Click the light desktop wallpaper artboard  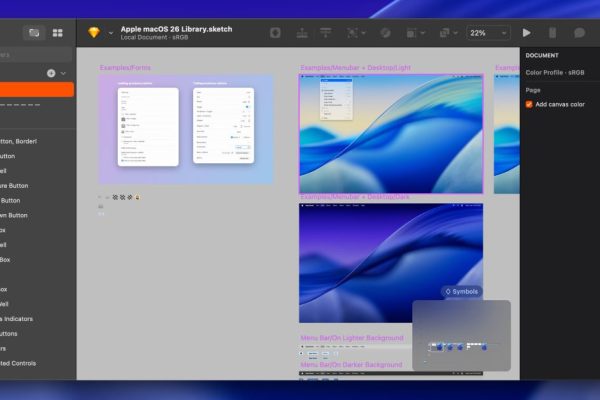point(391,134)
